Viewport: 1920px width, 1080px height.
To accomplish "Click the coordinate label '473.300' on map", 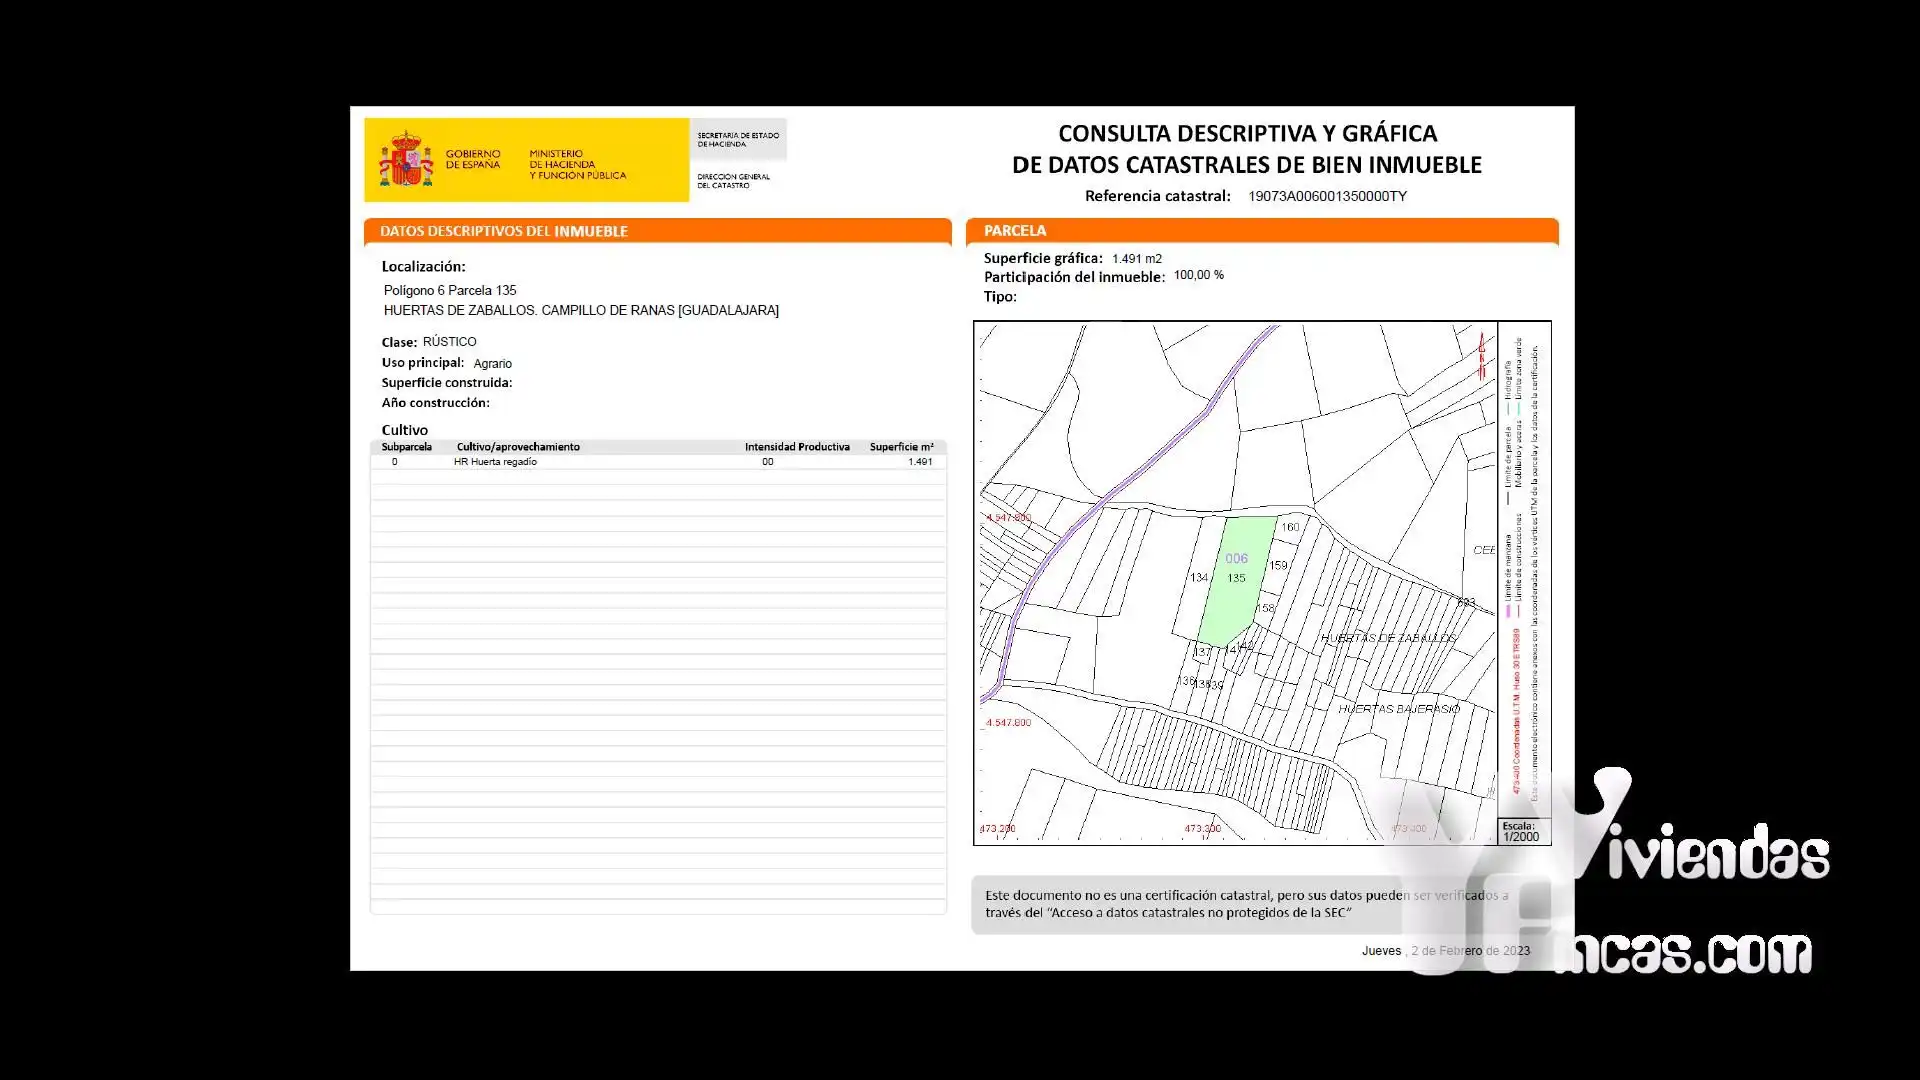I will coord(1203,829).
